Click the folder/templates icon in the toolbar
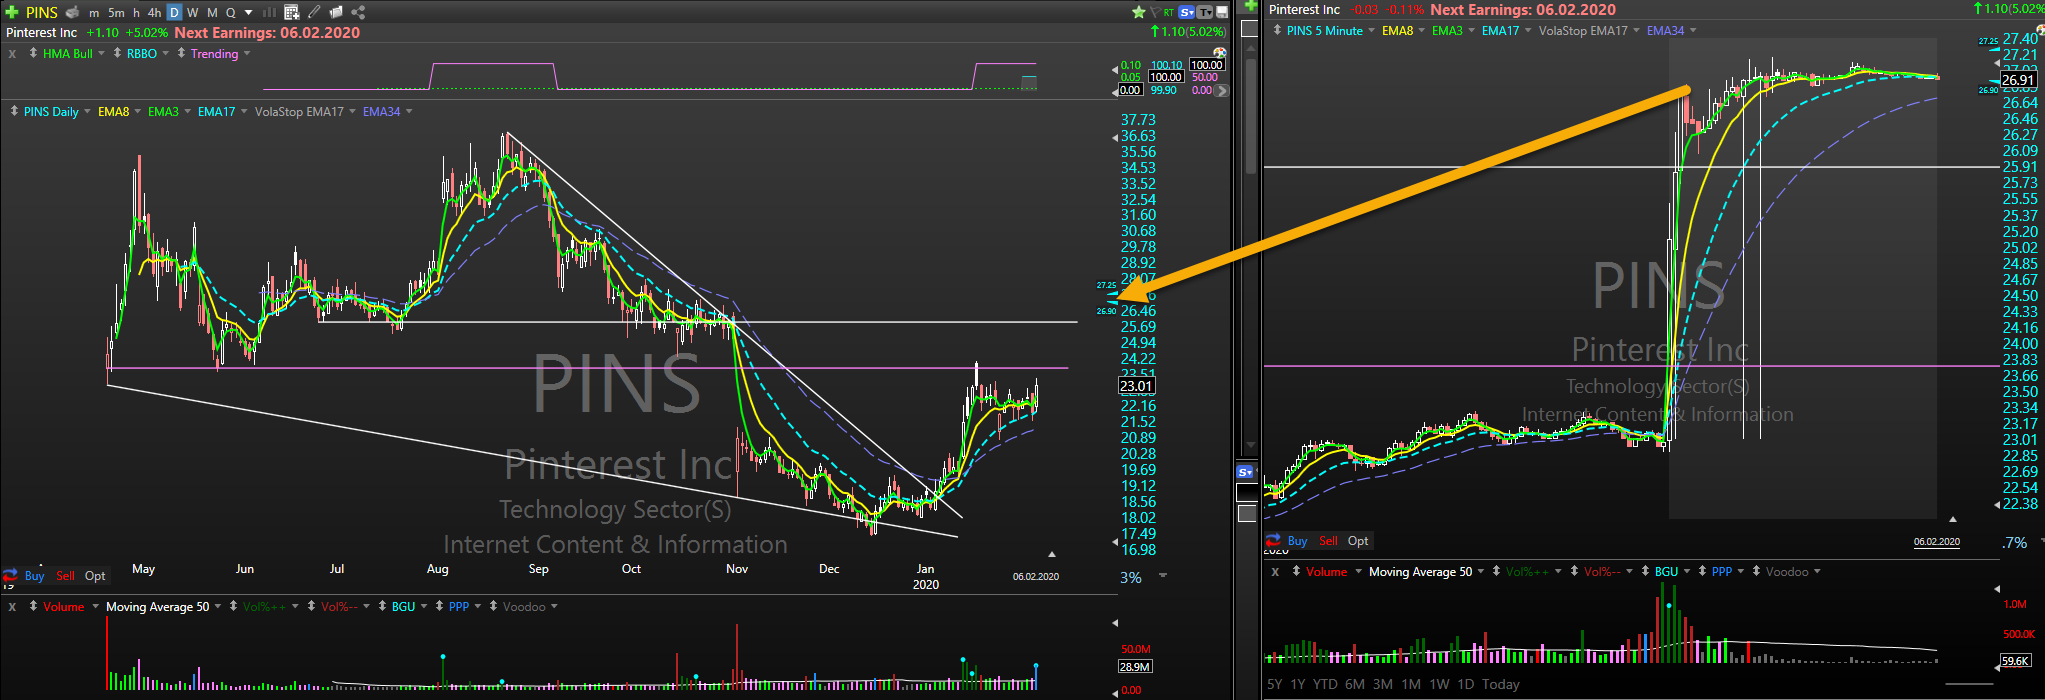This screenshot has width=2045, height=700. coord(336,12)
